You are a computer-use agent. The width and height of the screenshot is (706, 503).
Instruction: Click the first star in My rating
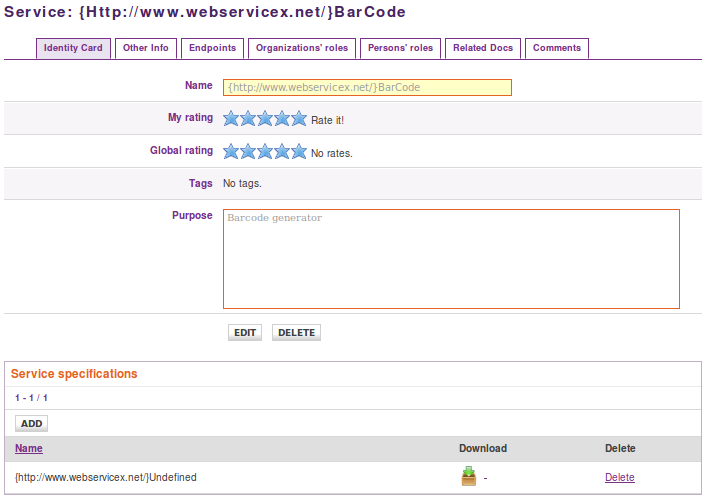tap(231, 119)
